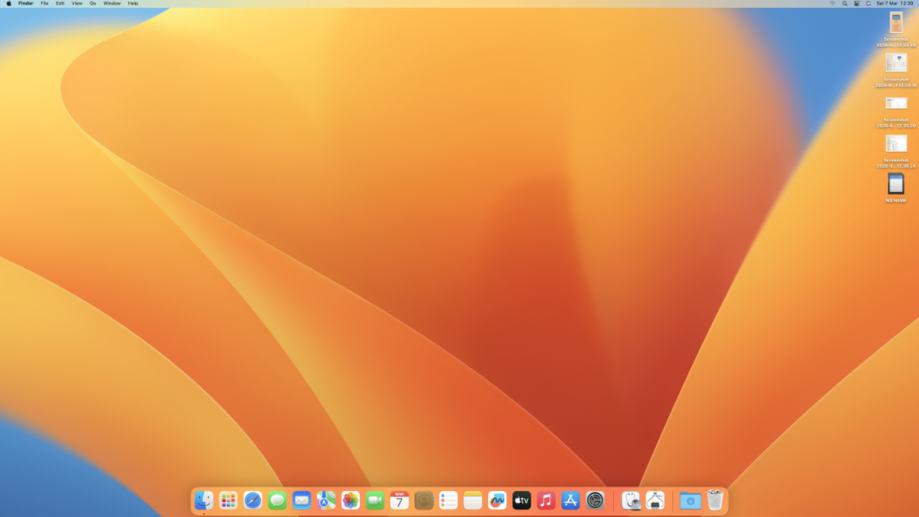
Task: Open the Music app in Dock
Action: point(546,500)
